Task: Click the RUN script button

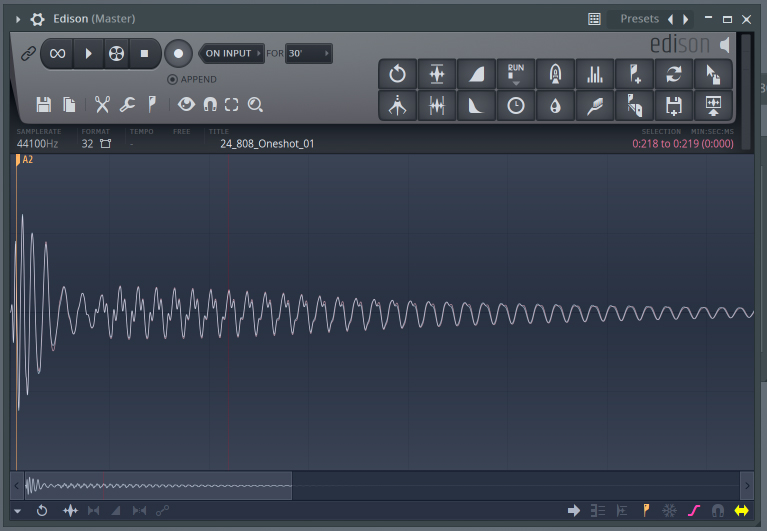Action: (516, 74)
